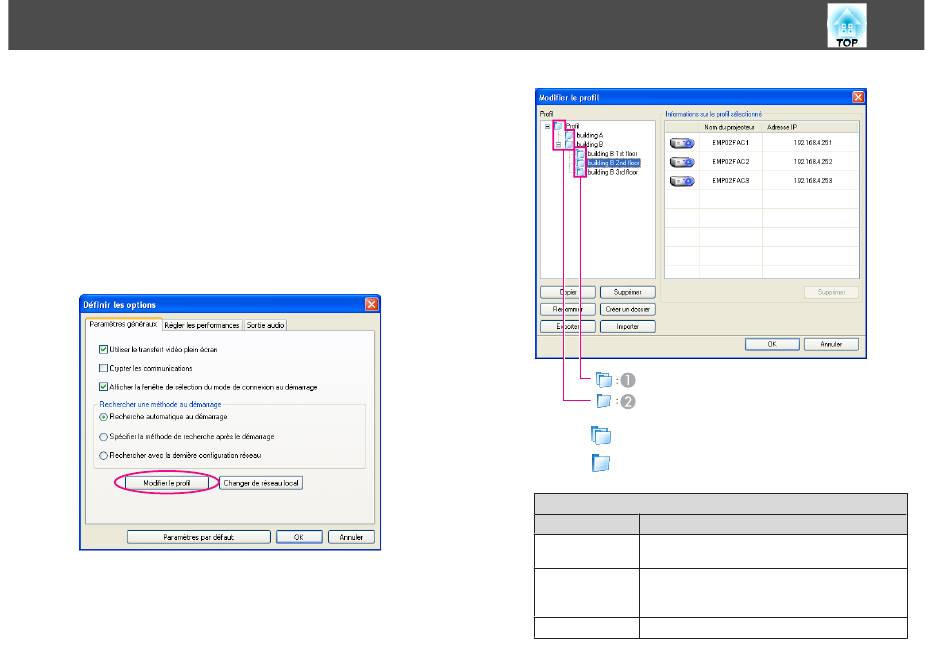Switch to the Paramètres généraux tab
Viewport: 950px width, 660px height.
tap(123, 324)
